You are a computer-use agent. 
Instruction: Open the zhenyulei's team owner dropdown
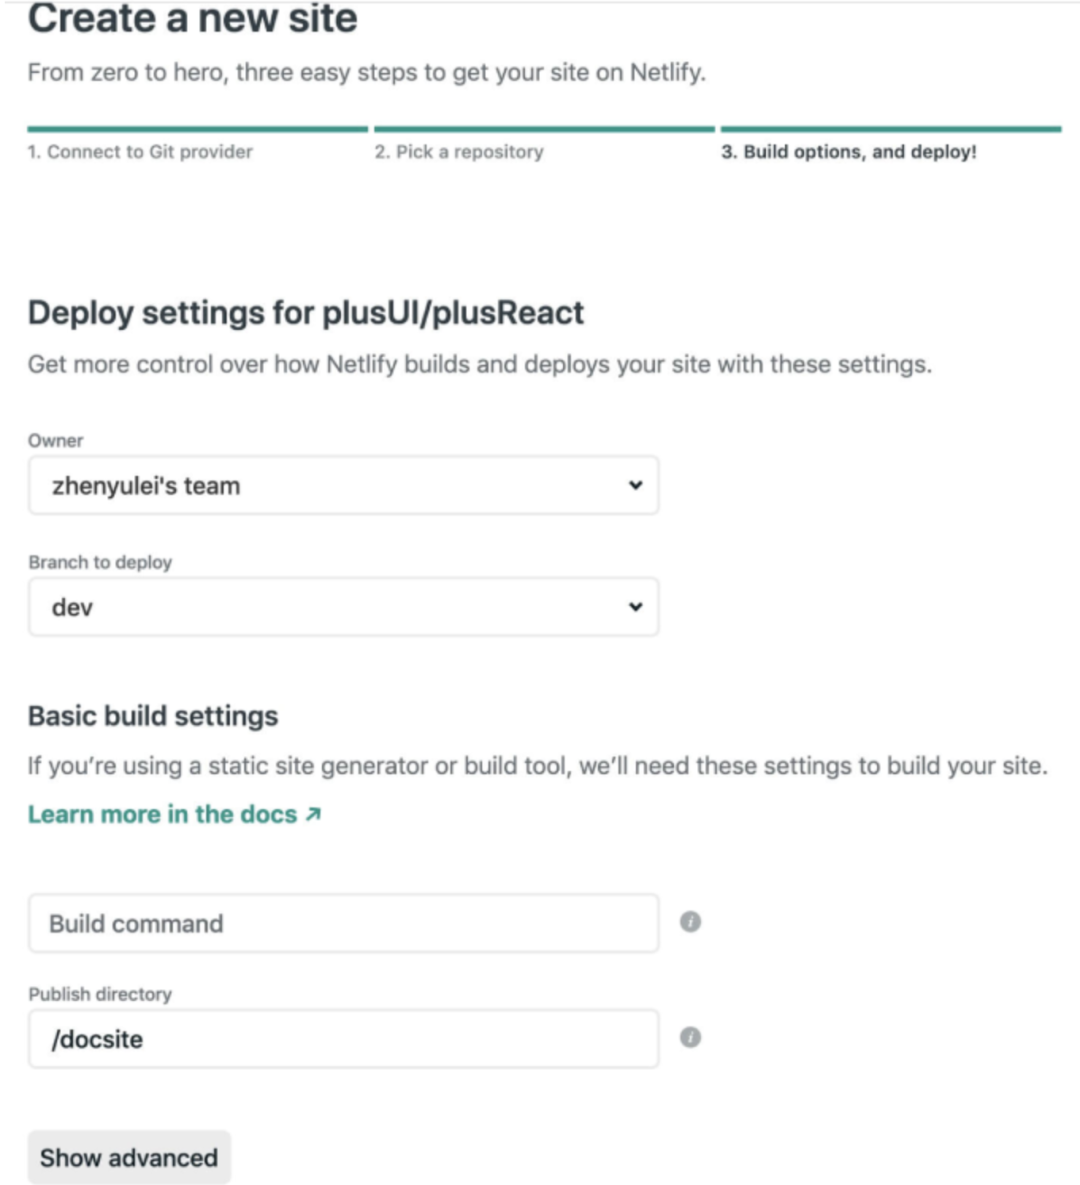pos(343,486)
